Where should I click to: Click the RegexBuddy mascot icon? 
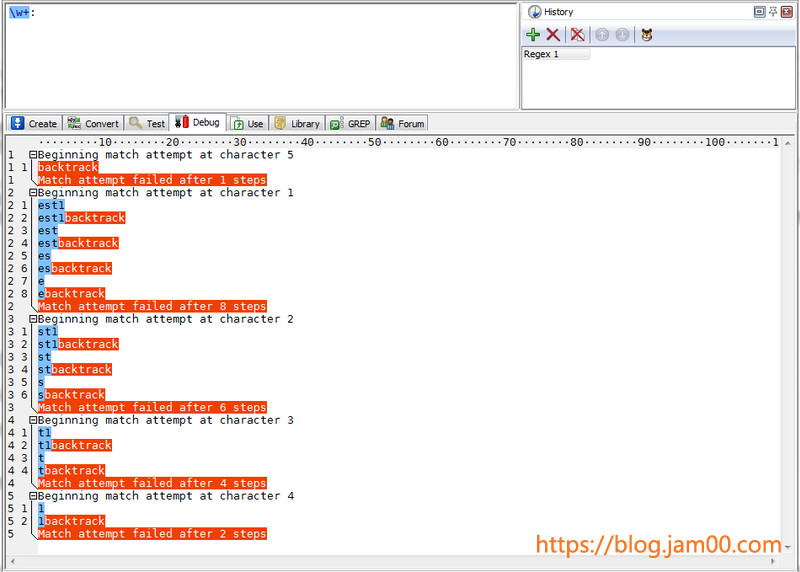click(x=647, y=35)
